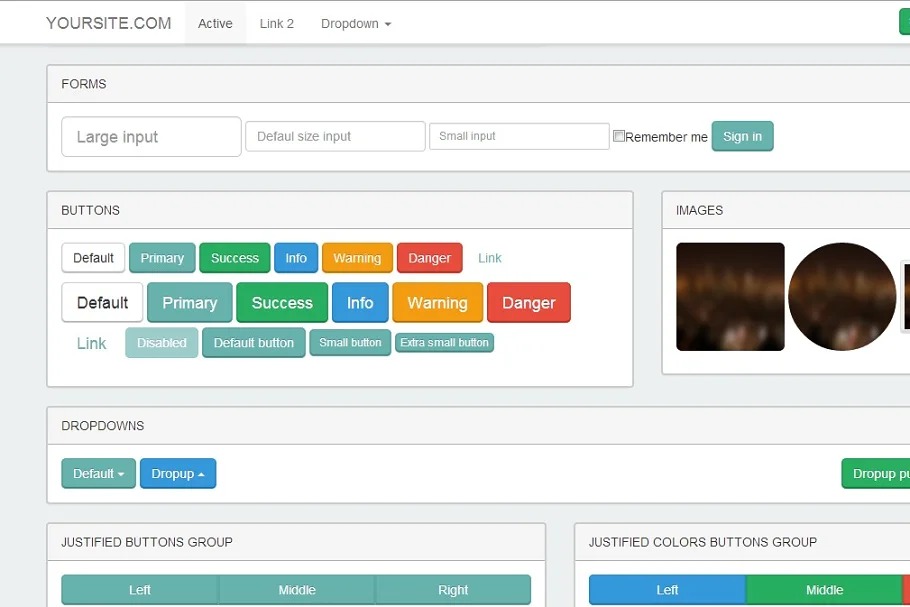This screenshot has width=910, height=607.
Task: Click the small orange Warning button
Action: [357, 258]
